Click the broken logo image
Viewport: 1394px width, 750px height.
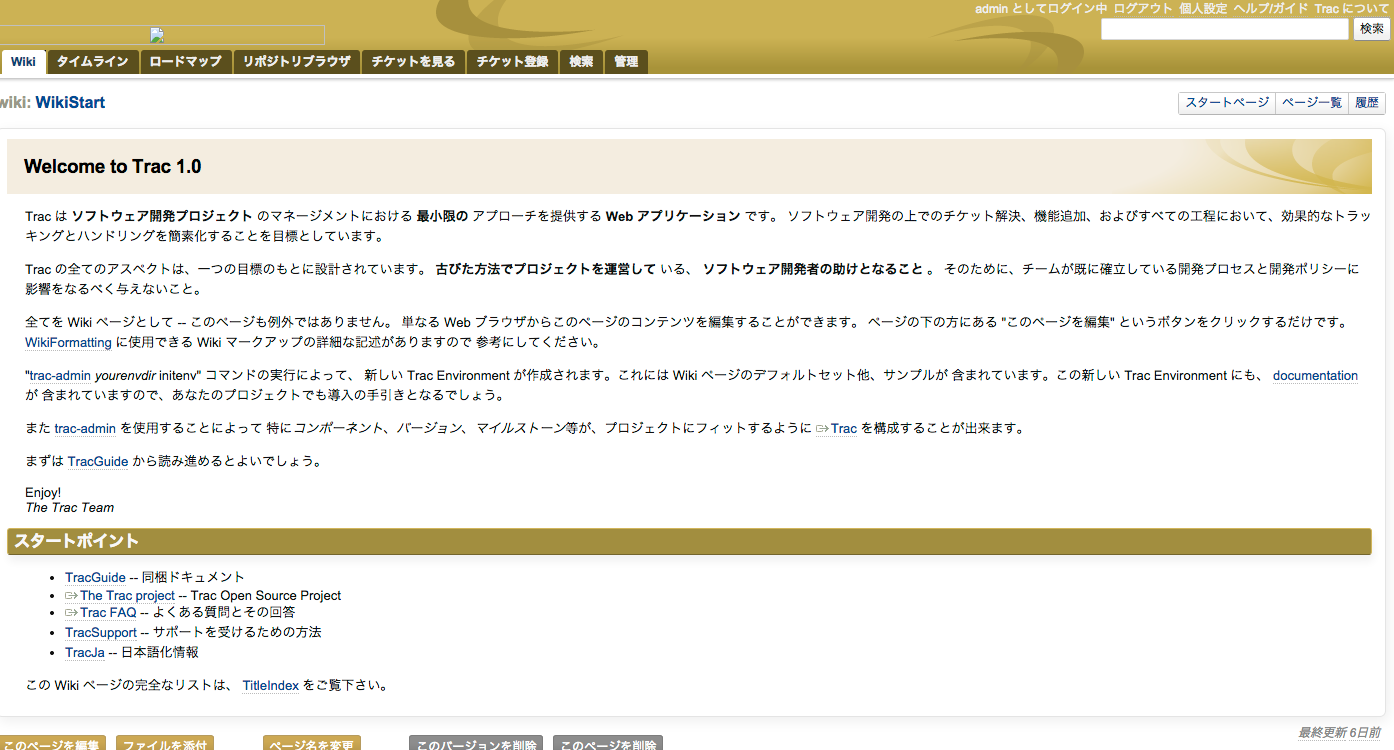tap(162, 36)
